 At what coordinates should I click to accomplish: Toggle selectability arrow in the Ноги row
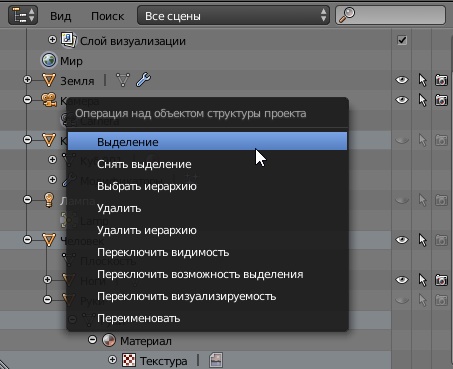422,280
